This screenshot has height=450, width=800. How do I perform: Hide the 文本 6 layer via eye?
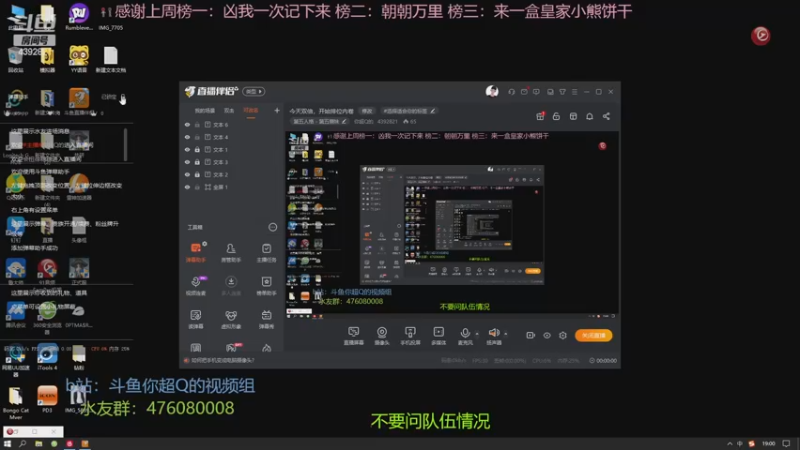(187, 124)
